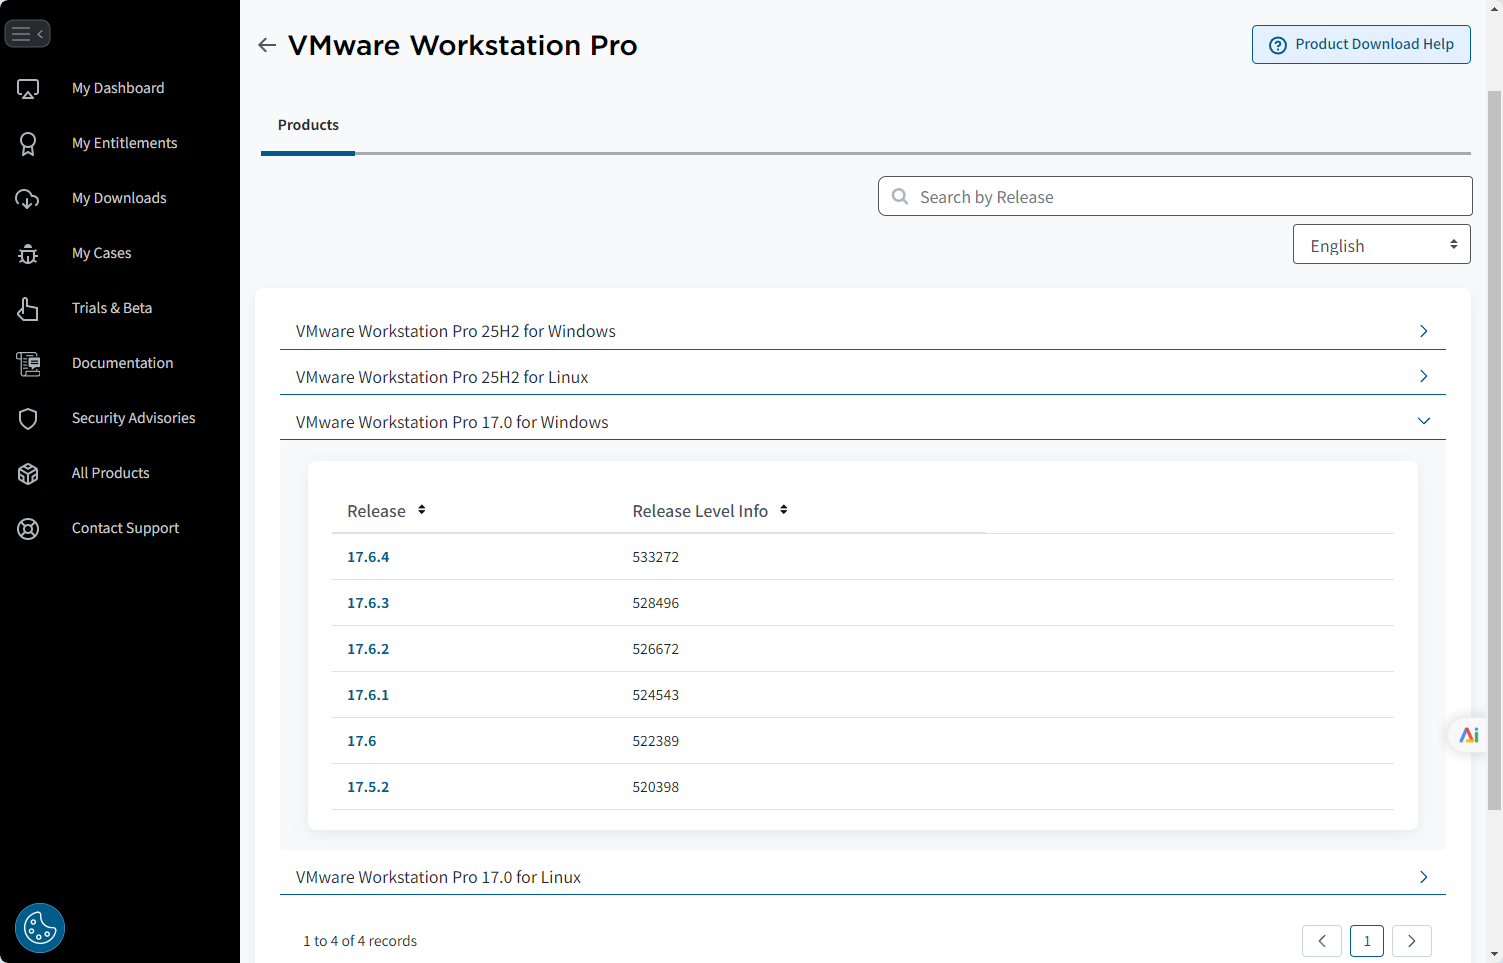
Task: Click build number 528496
Action: [x=656, y=603]
